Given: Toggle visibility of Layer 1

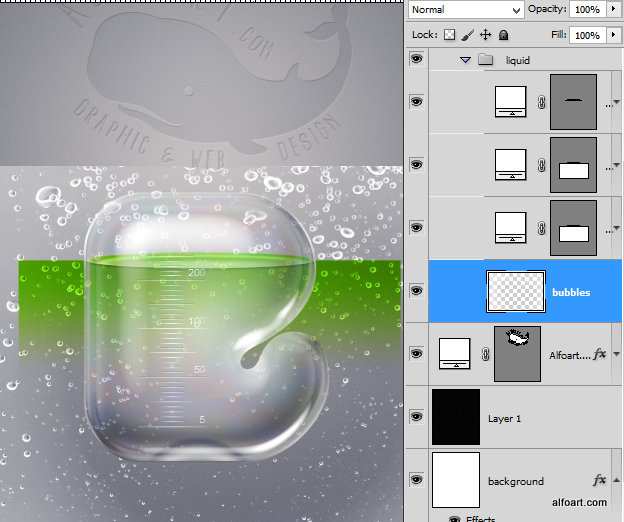Looking at the screenshot, I should pyautogui.click(x=417, y=417).
